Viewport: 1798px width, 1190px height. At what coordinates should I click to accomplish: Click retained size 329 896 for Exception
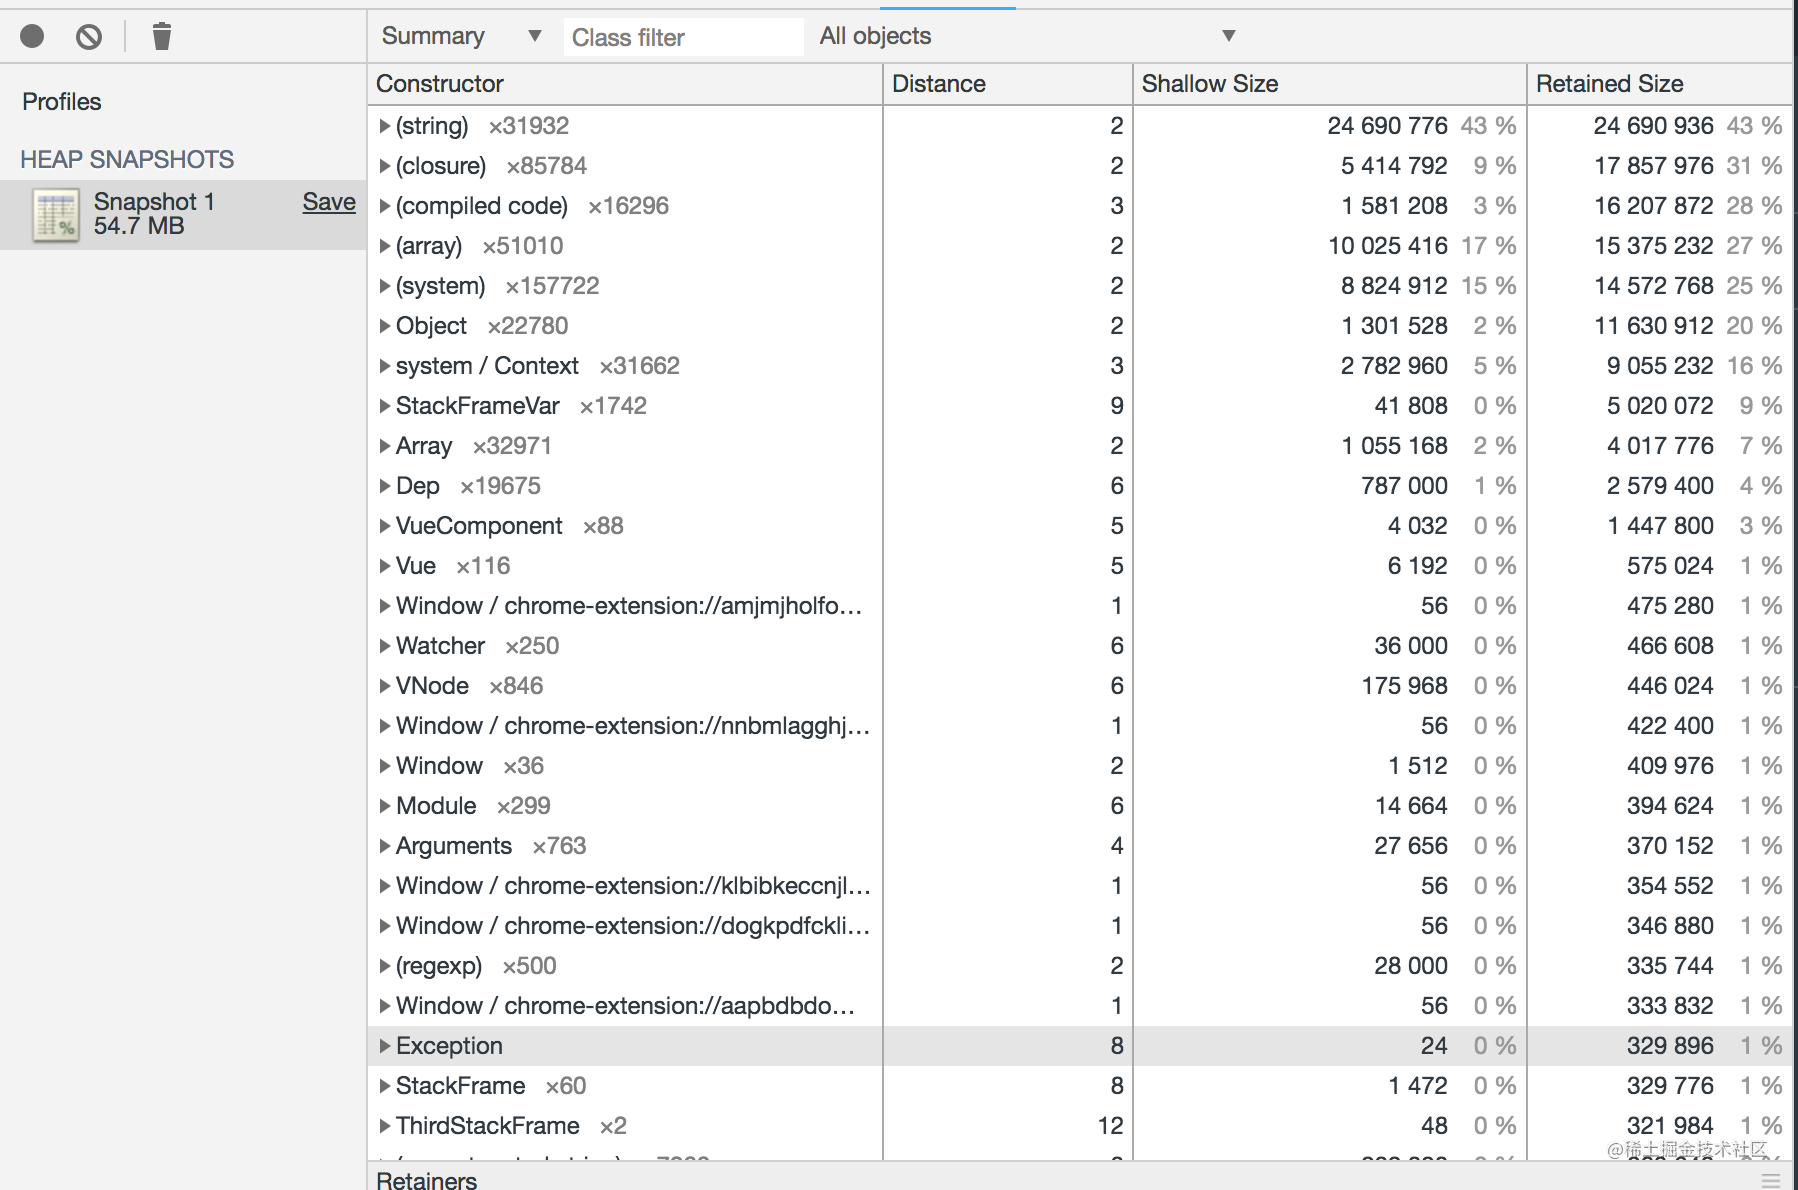(x=1670, y=1046)
